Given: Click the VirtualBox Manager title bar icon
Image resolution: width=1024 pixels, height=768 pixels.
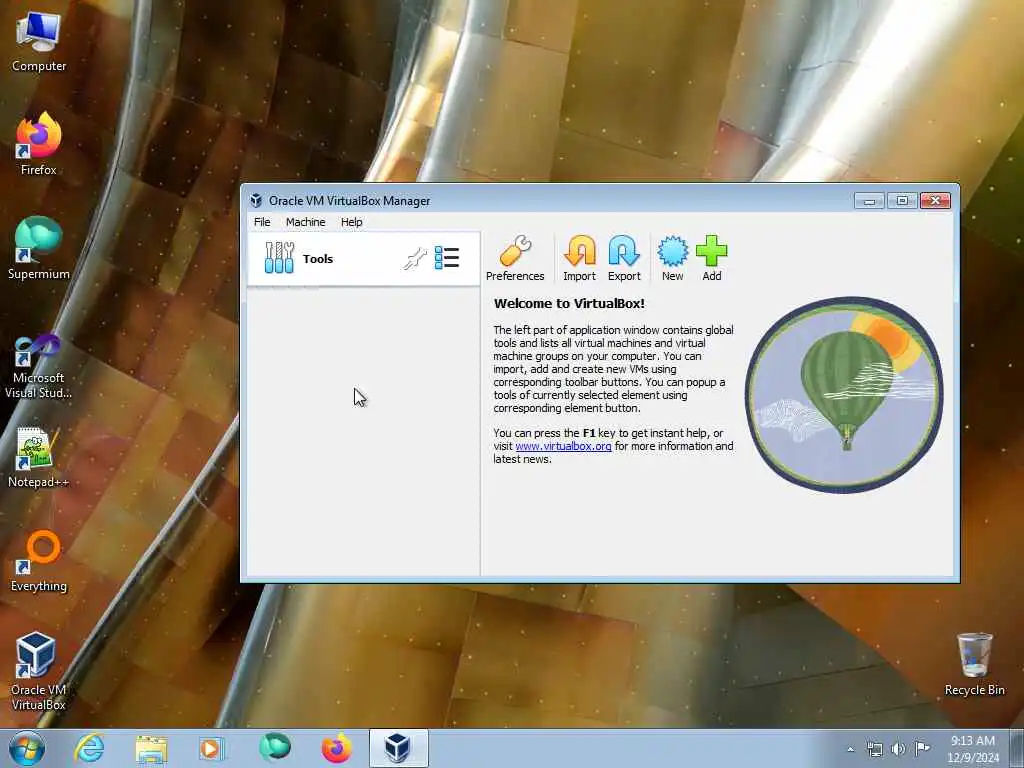Looking at the screenshot, I should pyautogui.click(x=256, y=200).
